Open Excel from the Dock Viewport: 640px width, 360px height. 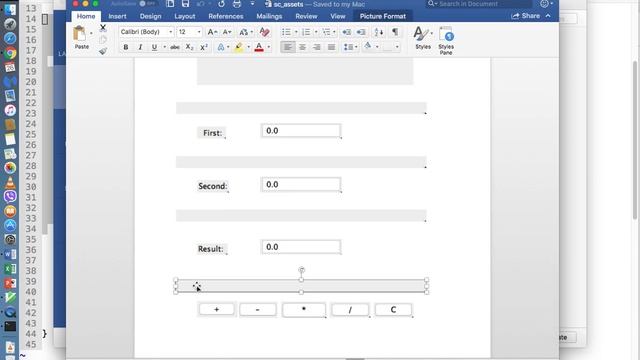click(10, 269)
